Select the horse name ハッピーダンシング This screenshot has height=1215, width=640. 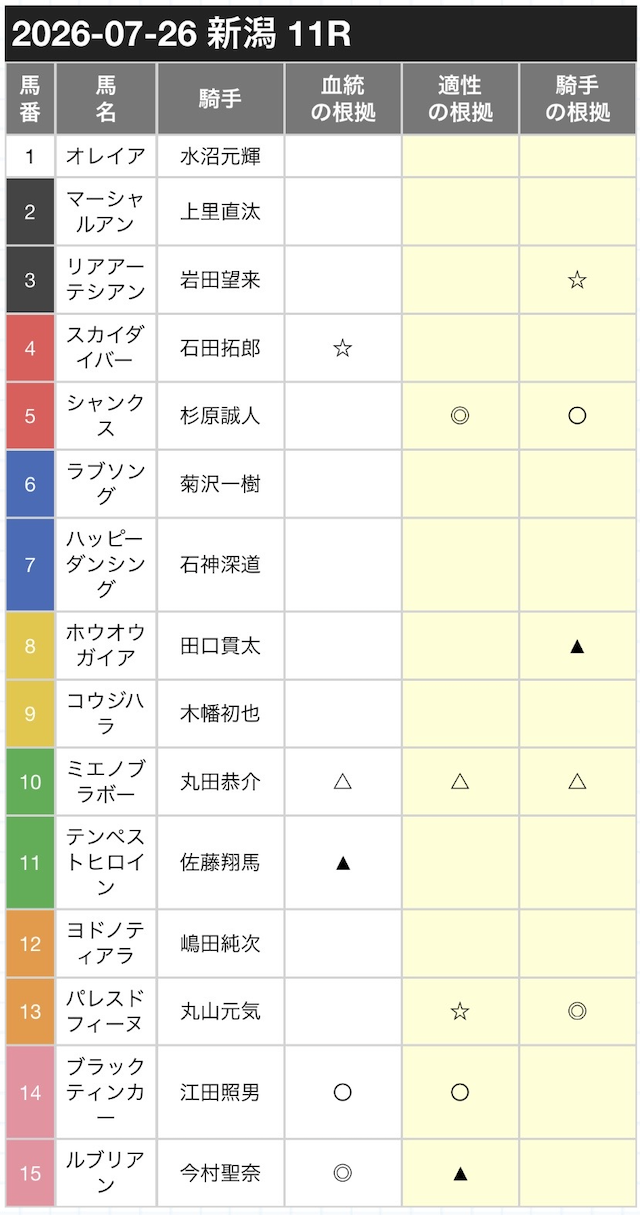pyautogui.click(x=106, y=564)
